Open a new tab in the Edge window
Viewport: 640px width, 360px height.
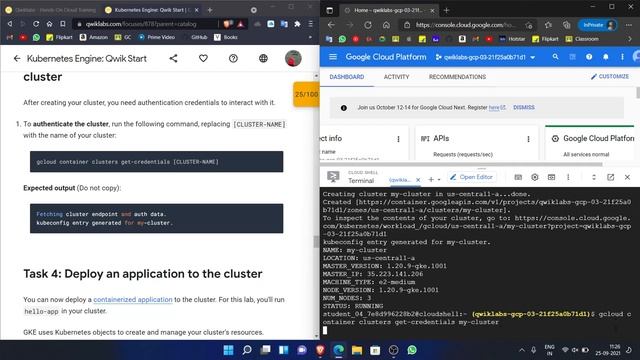[x=446, y=10]
